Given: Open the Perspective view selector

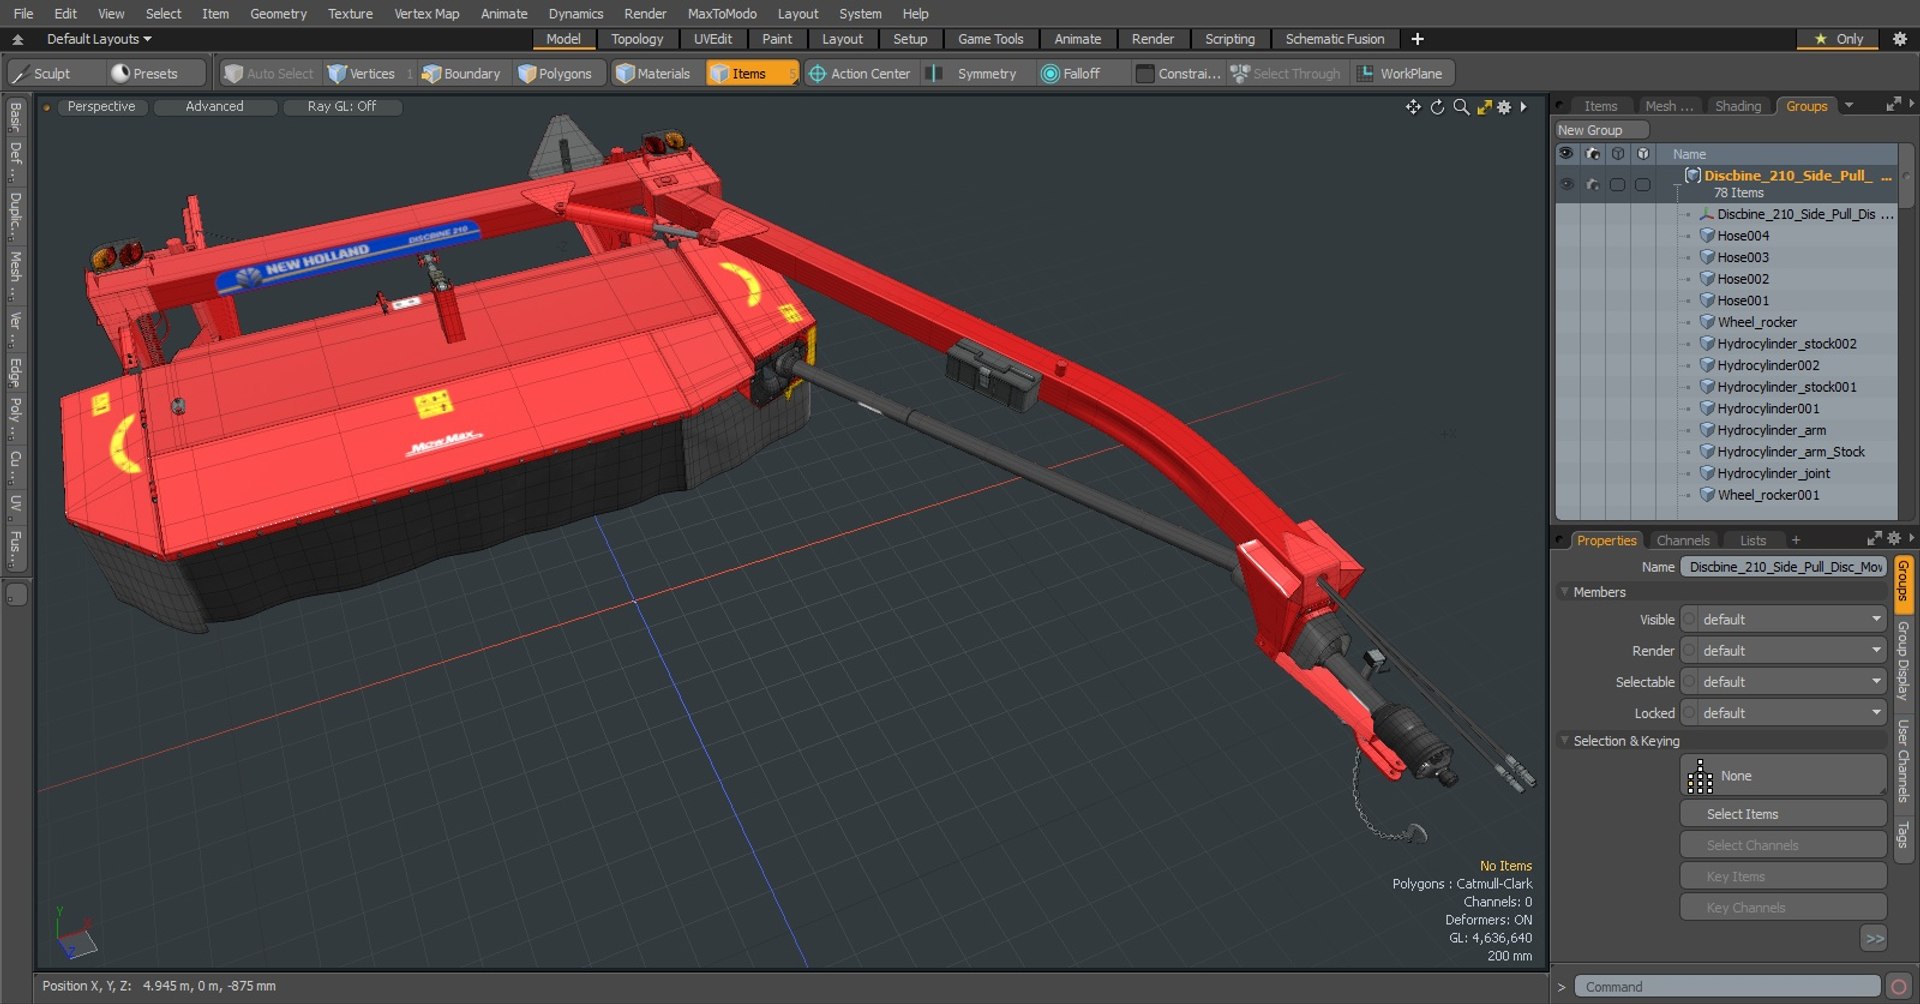Looking at the screenshot, I should [101, 106].
